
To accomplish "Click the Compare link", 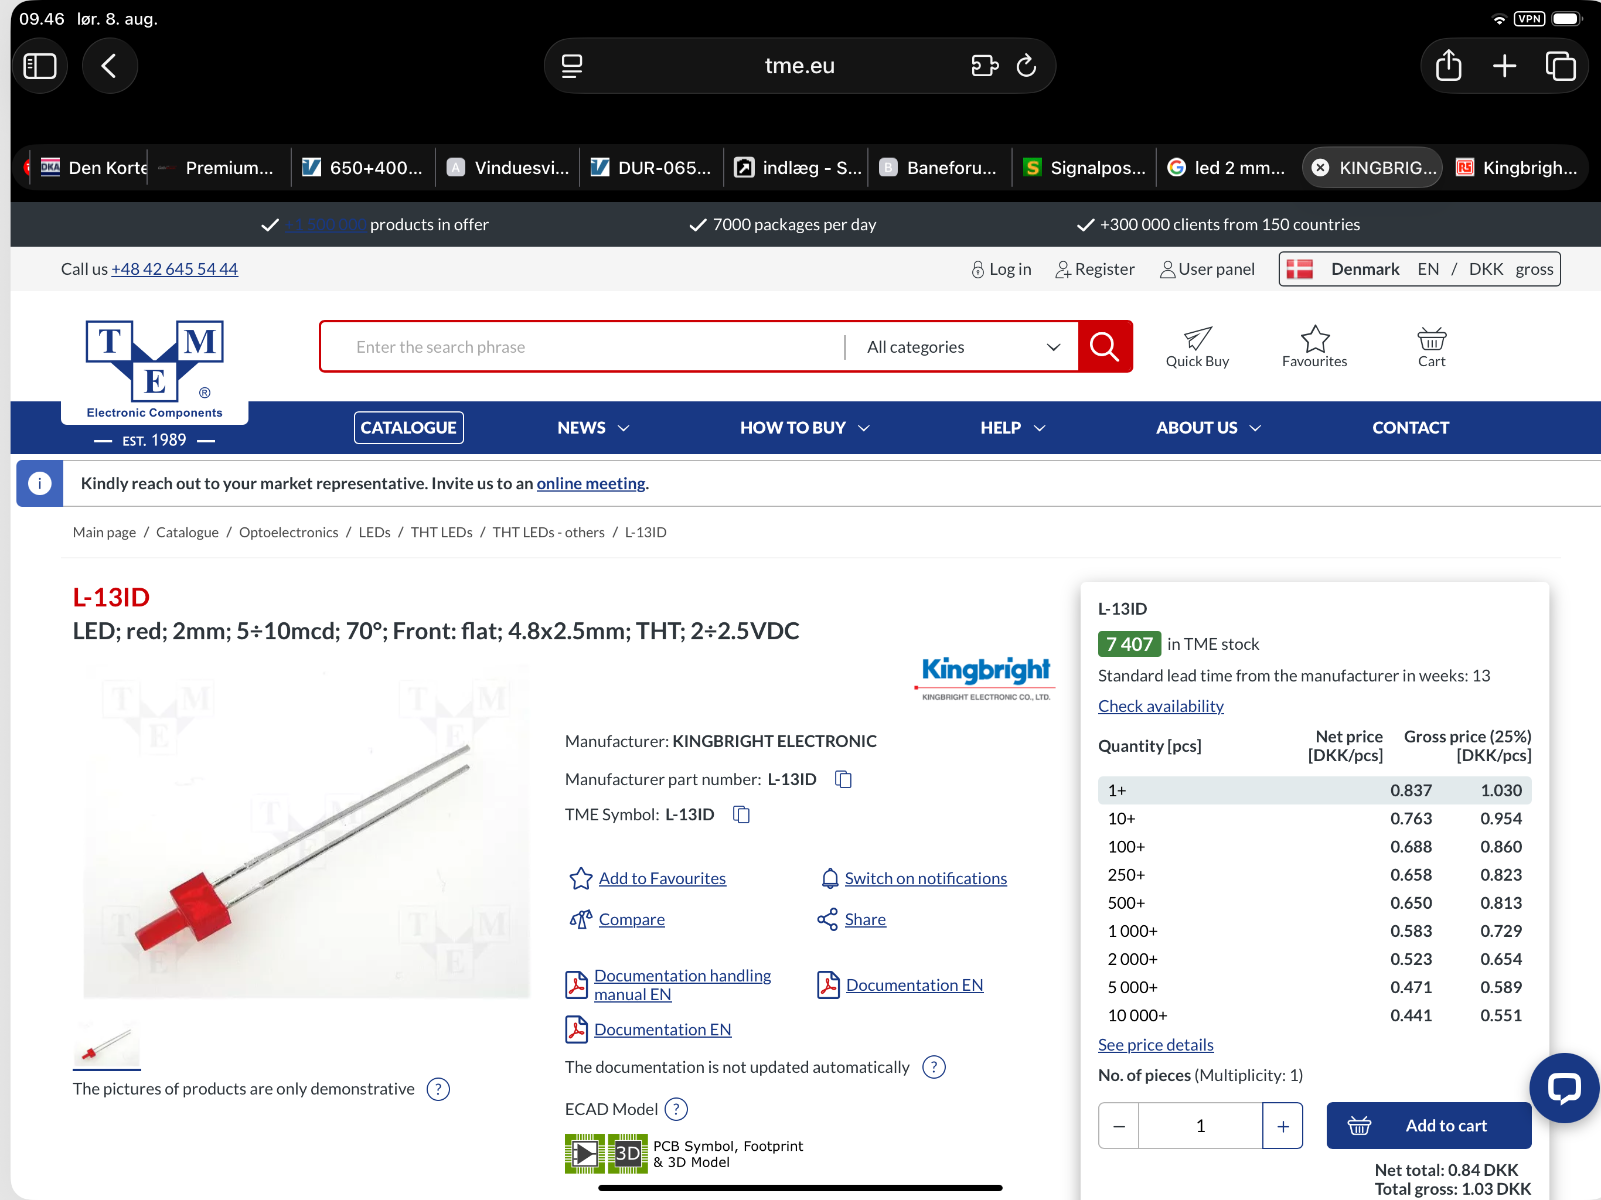I will click(x=632, y=919).
